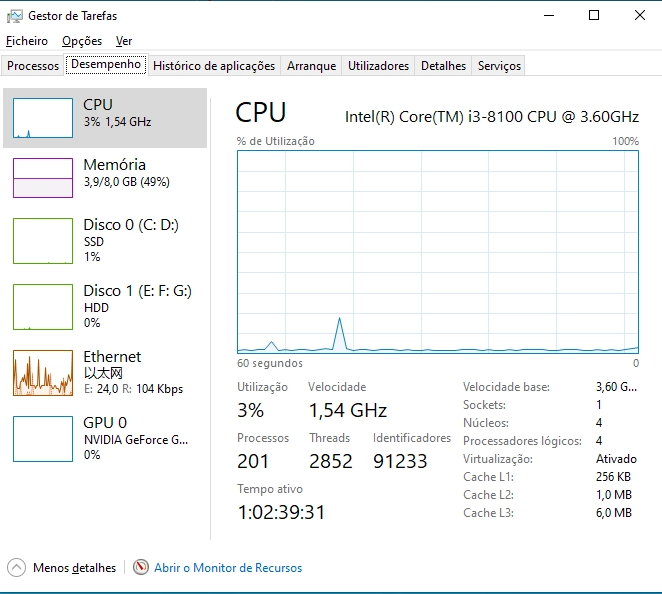Click the 3,9/8,0 GB (49%) memory text
The width and height of the screenshot is (662, 594).
point(127,182)
